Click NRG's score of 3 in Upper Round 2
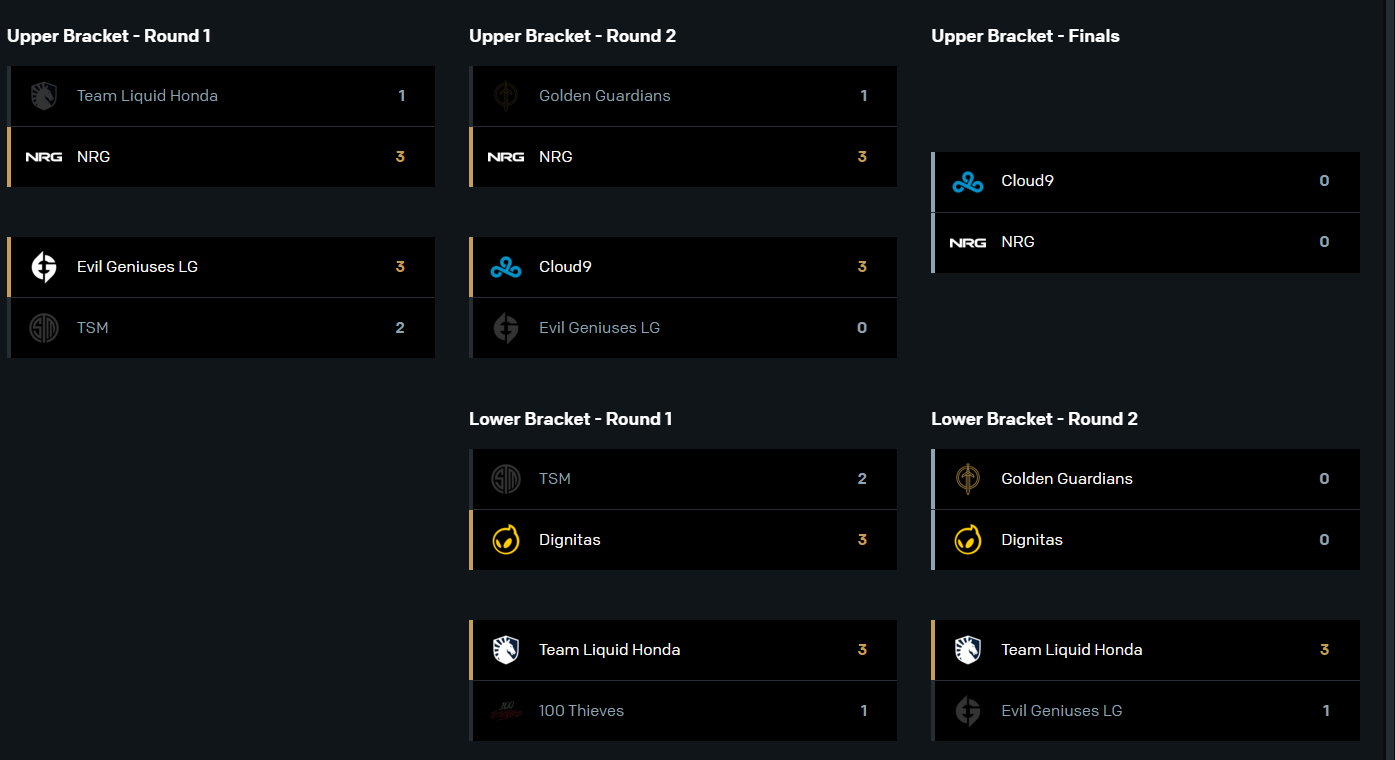The image size is (1395, 760). click(862, 157)
